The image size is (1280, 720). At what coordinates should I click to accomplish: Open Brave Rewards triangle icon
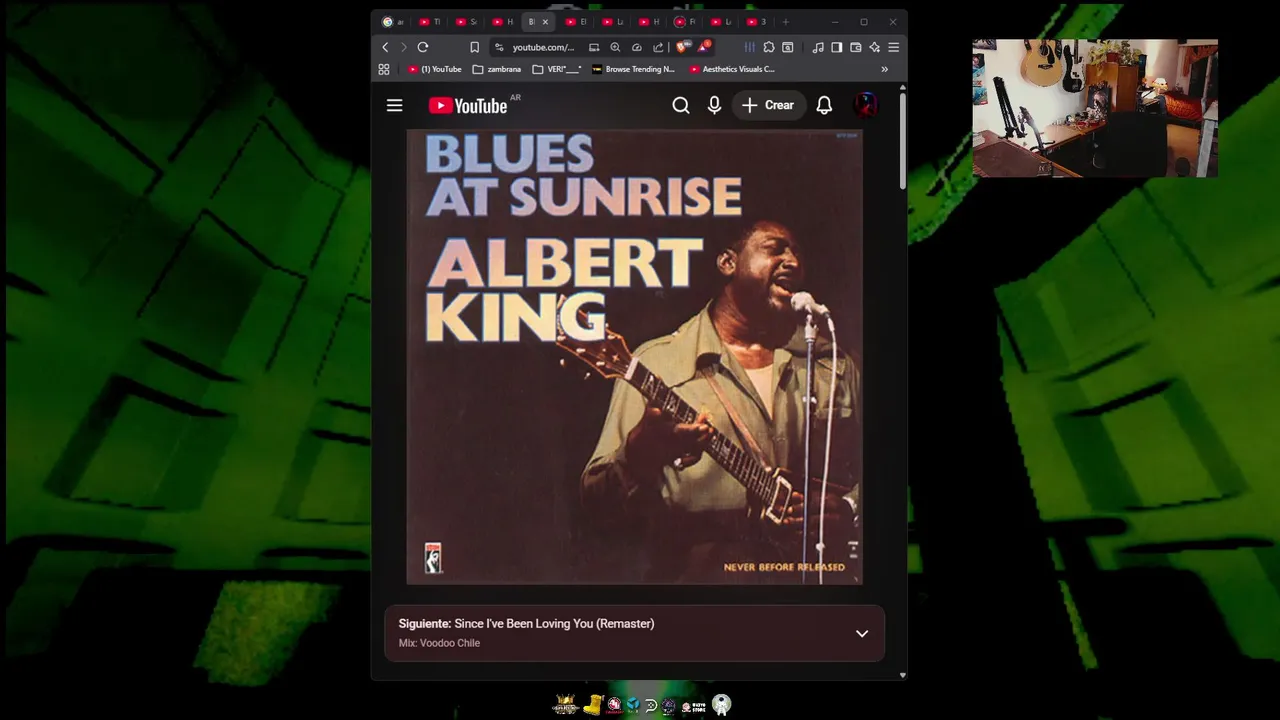704,47
